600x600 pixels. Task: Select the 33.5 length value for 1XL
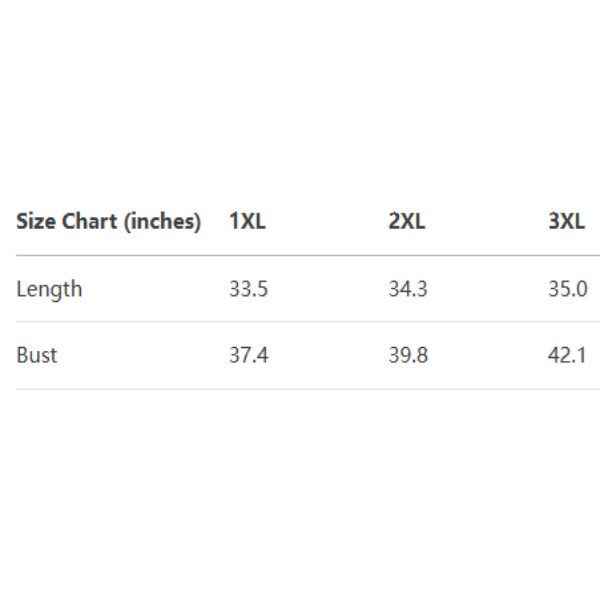coord(248,289)
